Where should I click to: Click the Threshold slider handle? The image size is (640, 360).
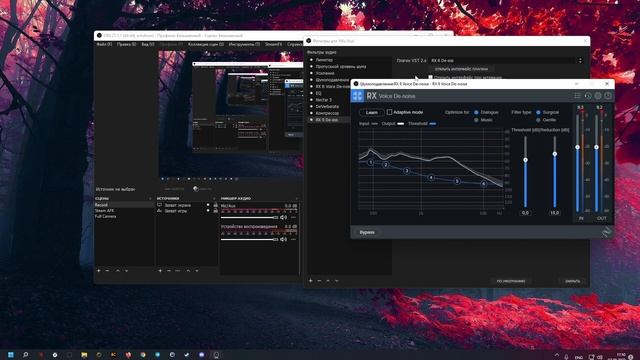tap(525, 160)
